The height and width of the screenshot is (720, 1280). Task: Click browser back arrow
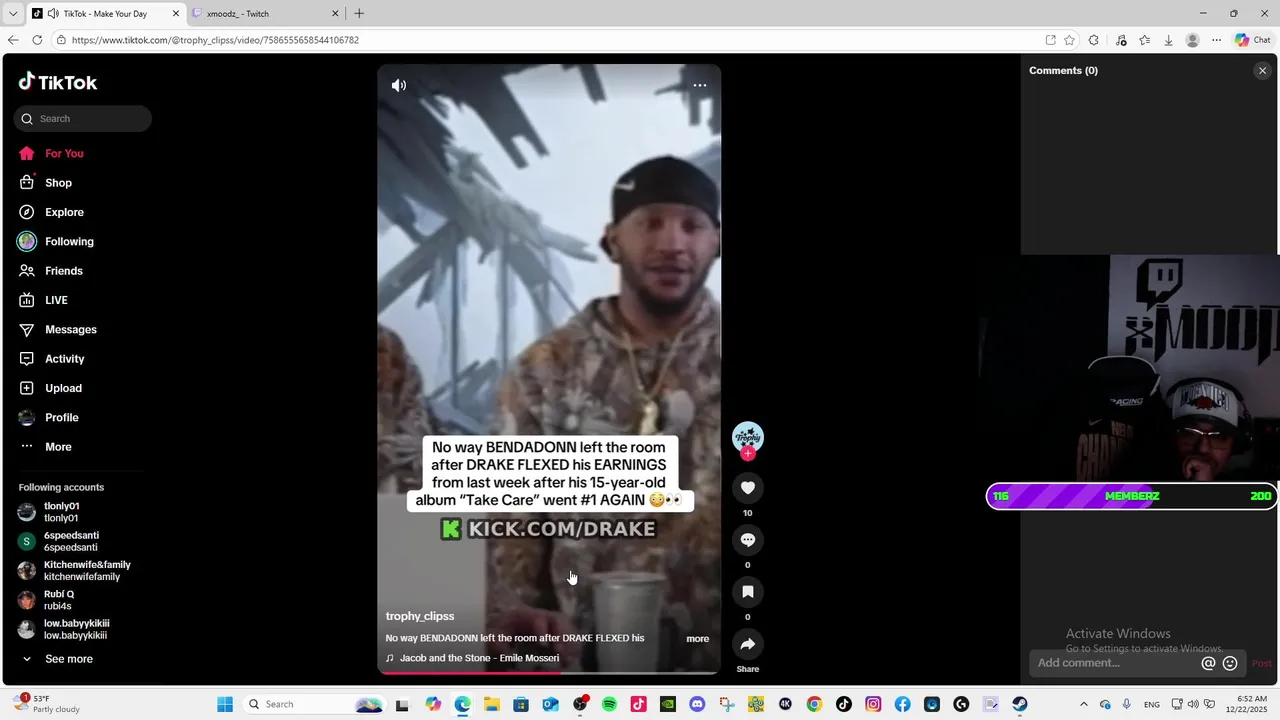click(x=13, y=40)
